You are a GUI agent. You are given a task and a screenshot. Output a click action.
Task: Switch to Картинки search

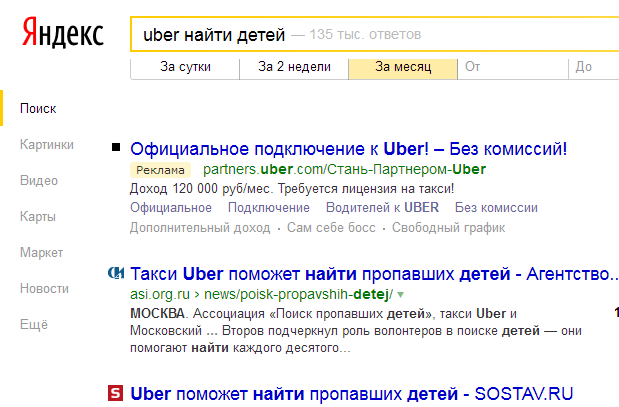coord(47,144)
